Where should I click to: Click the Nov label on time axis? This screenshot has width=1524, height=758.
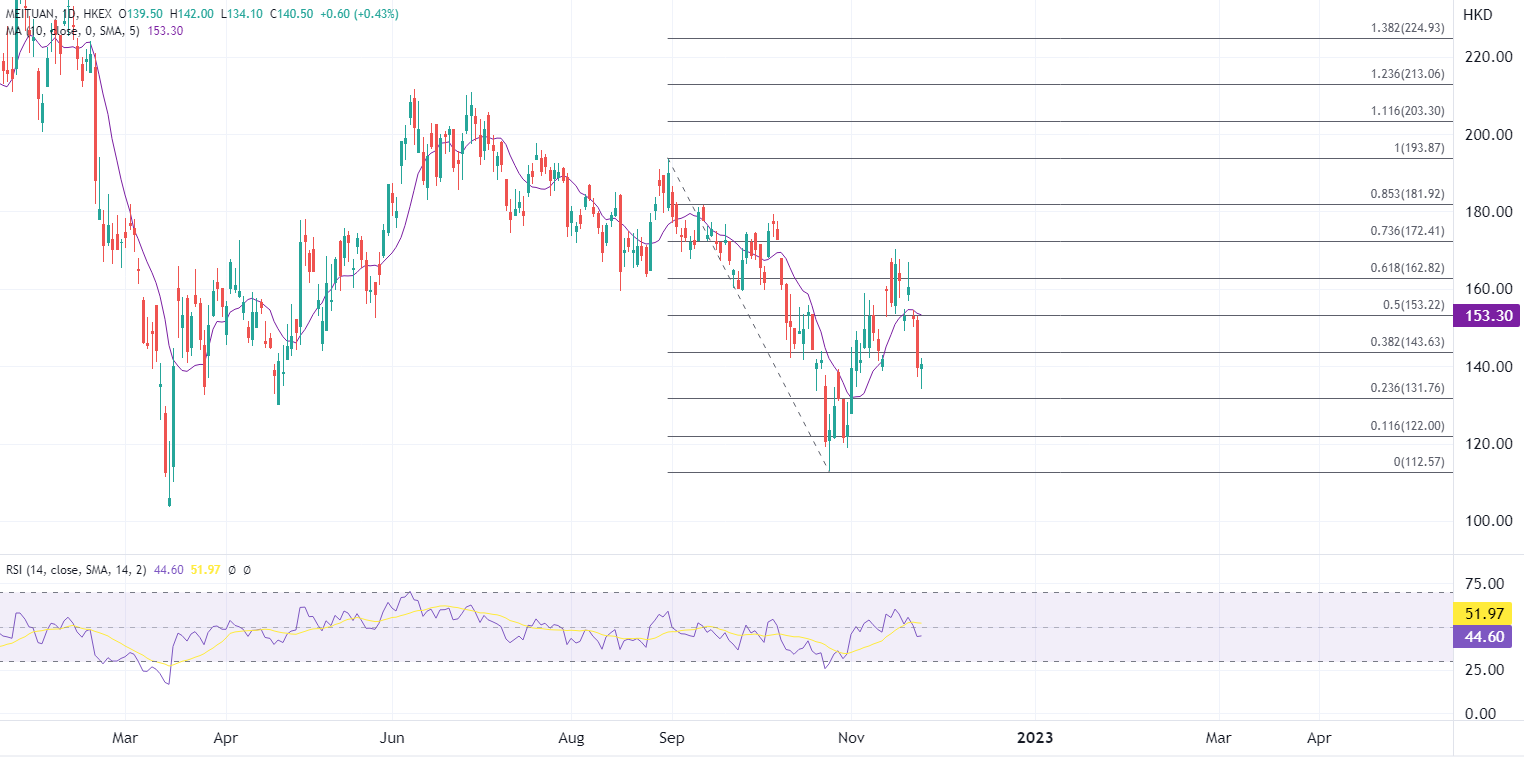click(850, 738)
